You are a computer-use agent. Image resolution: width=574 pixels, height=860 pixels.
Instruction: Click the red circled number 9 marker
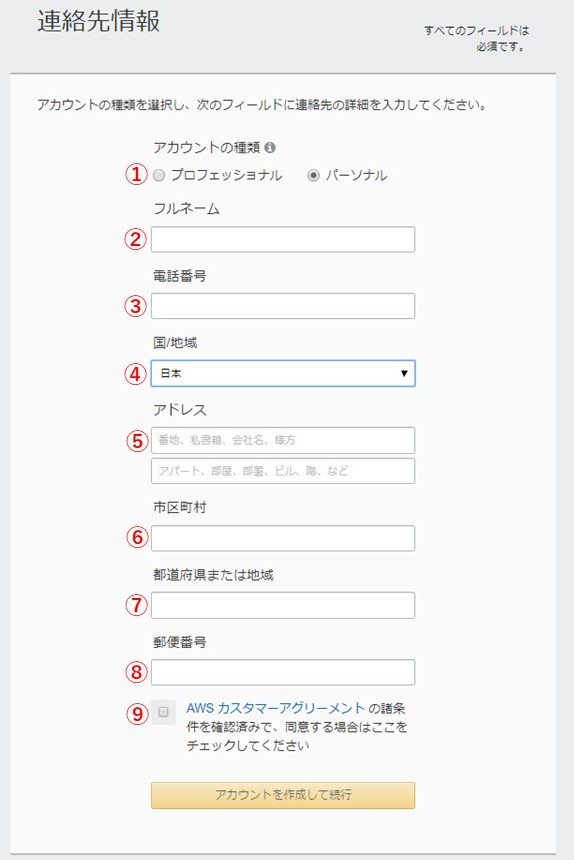pyautogui.click(x=138, y=714)
